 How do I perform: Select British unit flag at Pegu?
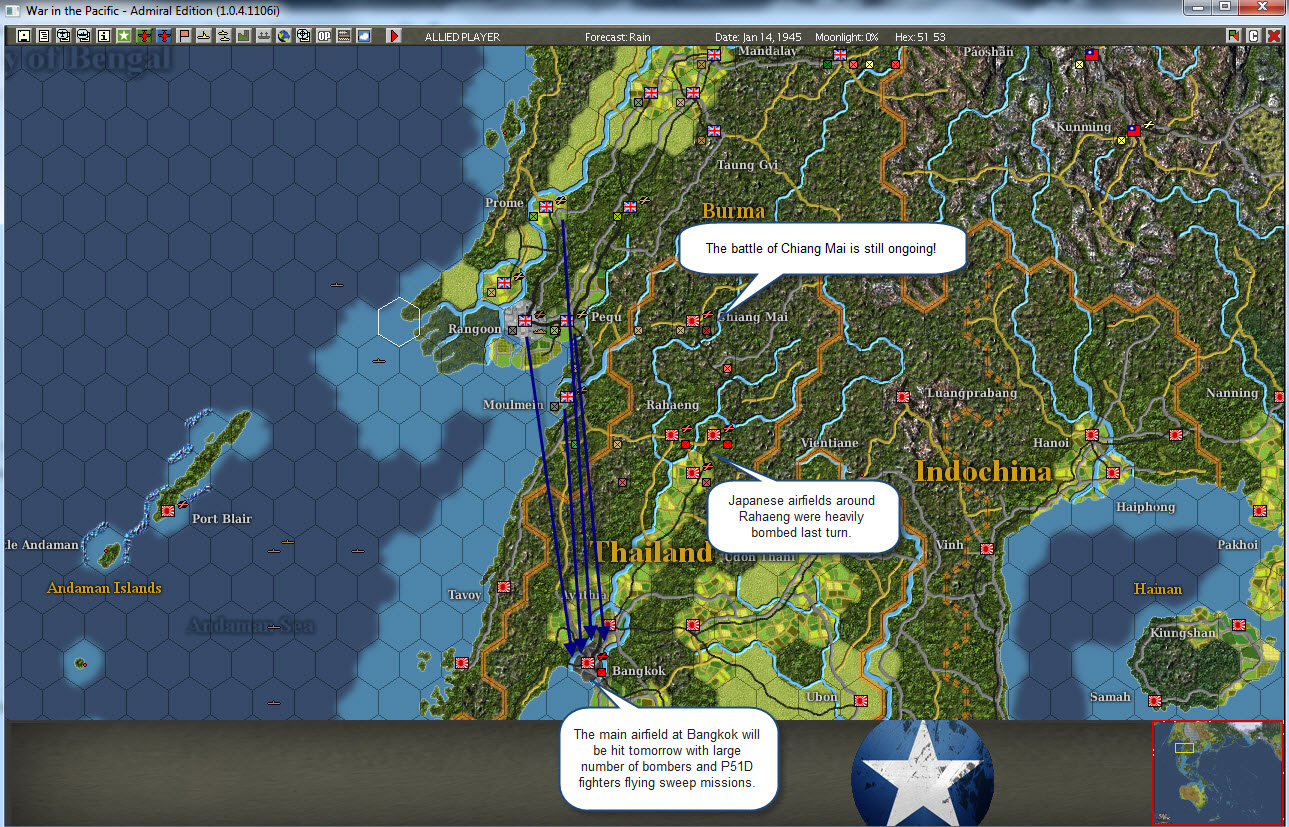coord(567,321)
